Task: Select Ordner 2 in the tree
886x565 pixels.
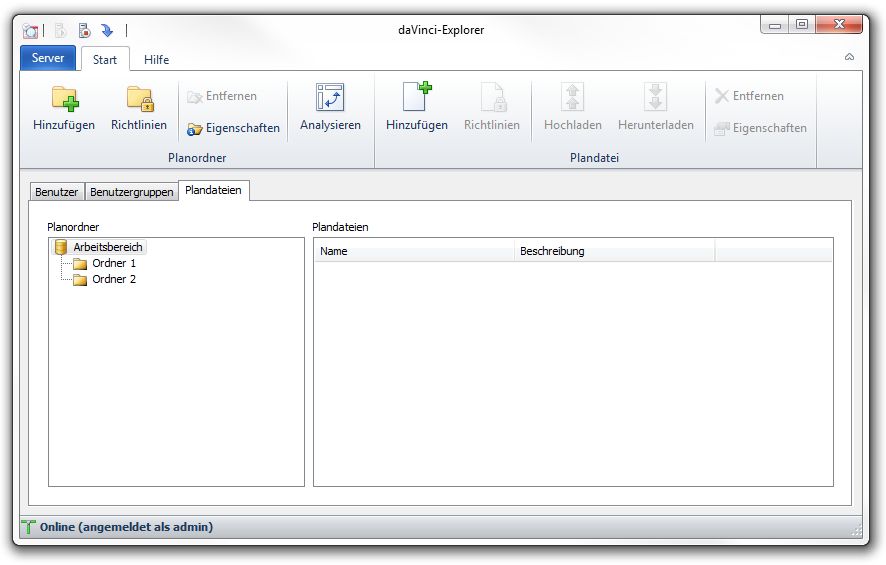Action: (x=113, y=279)
